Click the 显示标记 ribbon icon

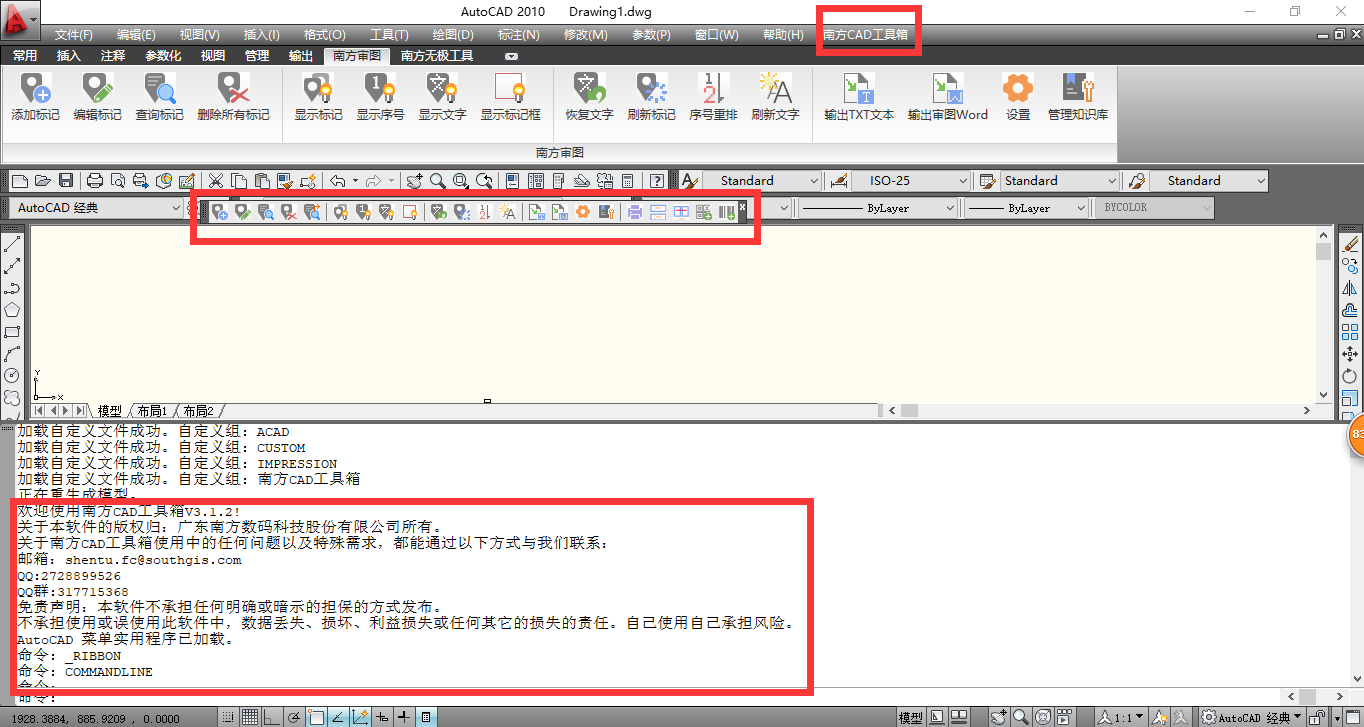coord(318,96)
